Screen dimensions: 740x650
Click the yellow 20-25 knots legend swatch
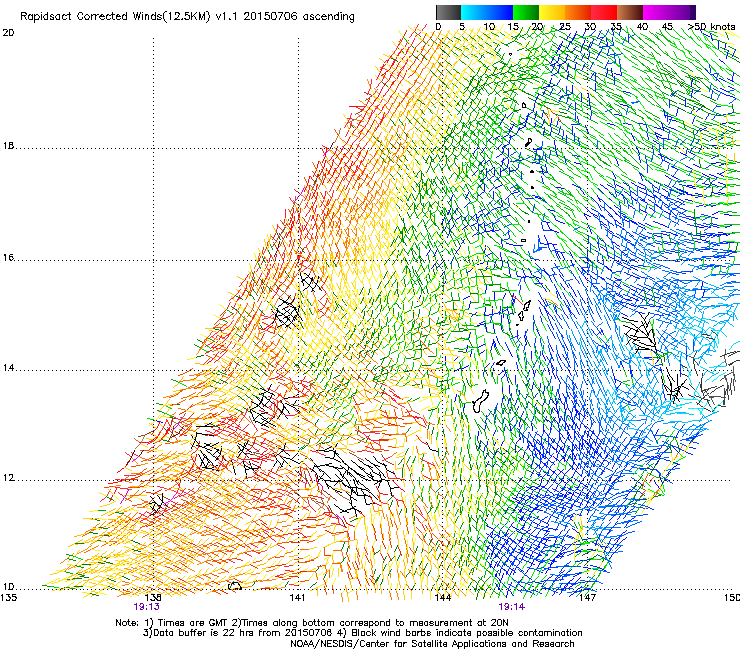[551, 12]
